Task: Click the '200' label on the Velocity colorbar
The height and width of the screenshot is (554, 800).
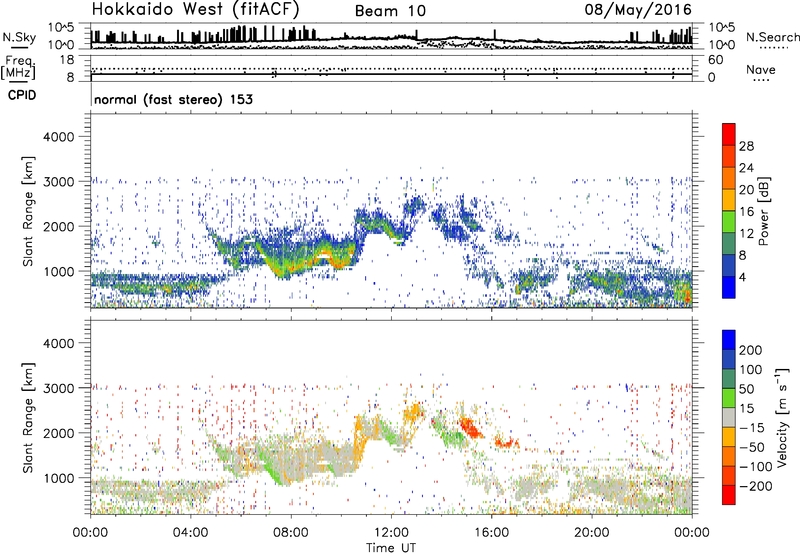Action: click(x=751, y=350)
